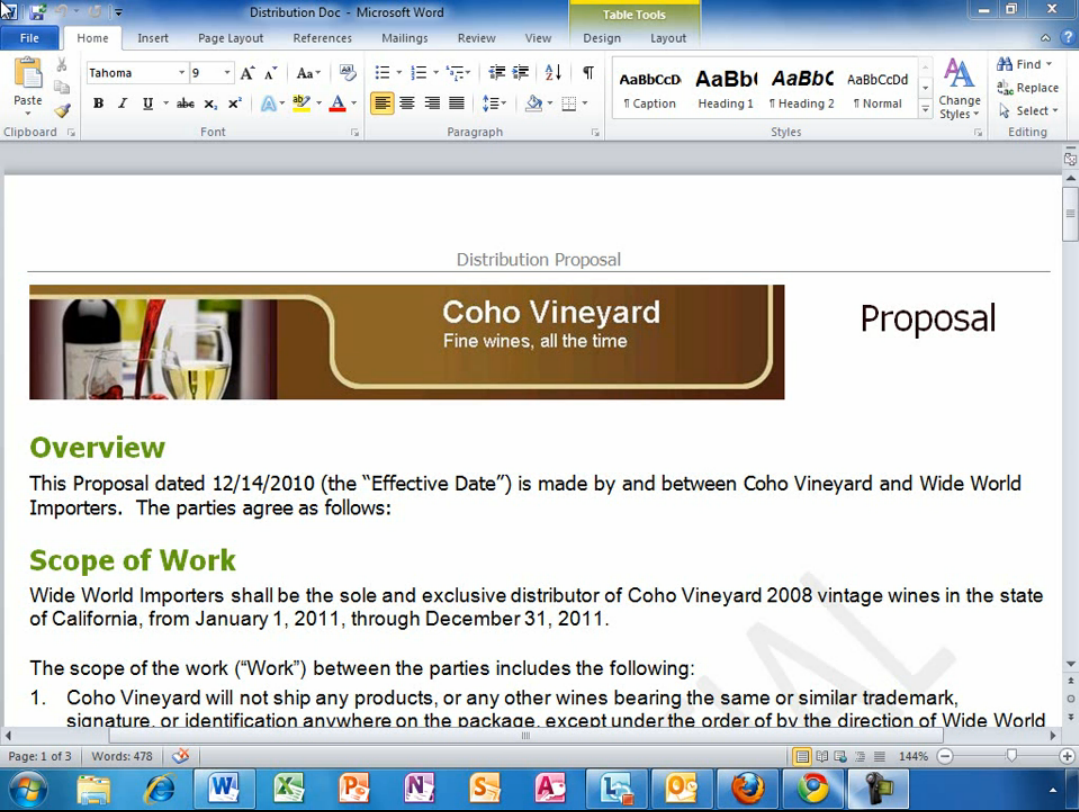Click the Select button in Editing
1079x812 pixels.
click(x=1028, y=111)
